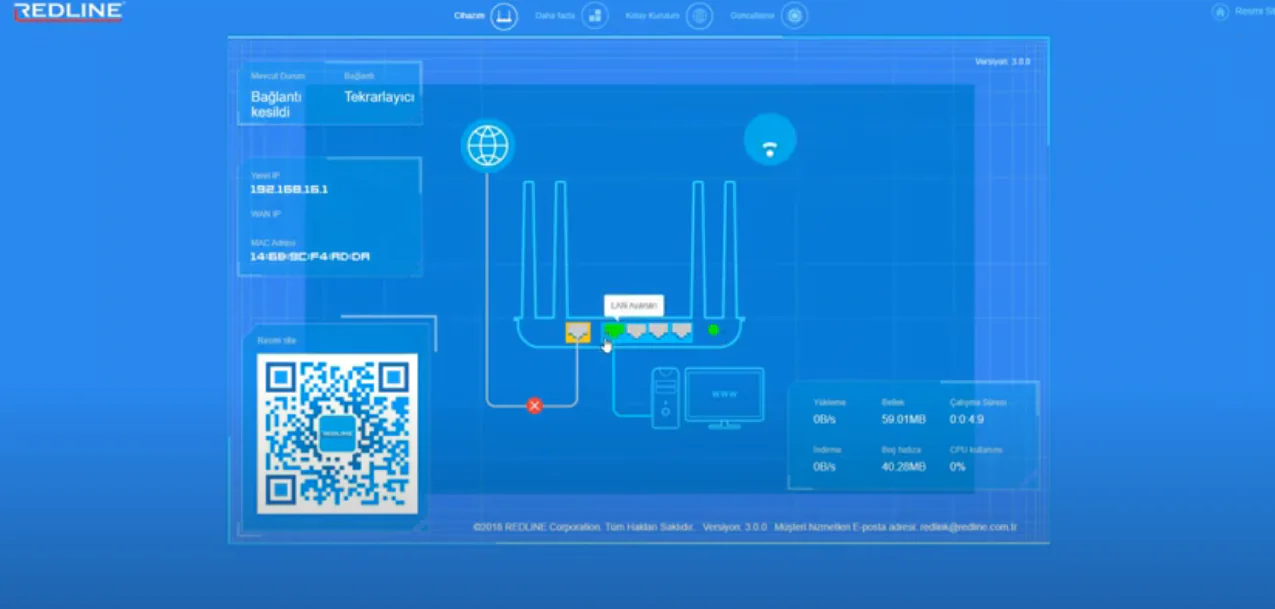The height and width of the screenshot is (609, 1275).
Task: Click the WAN IP label
Action: pyautogui.click(x=265, y=214)
